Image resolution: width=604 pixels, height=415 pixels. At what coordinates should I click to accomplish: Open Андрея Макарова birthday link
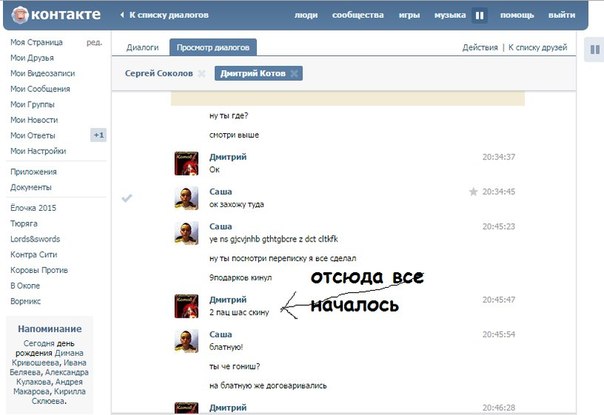click(x=48, y=386)
